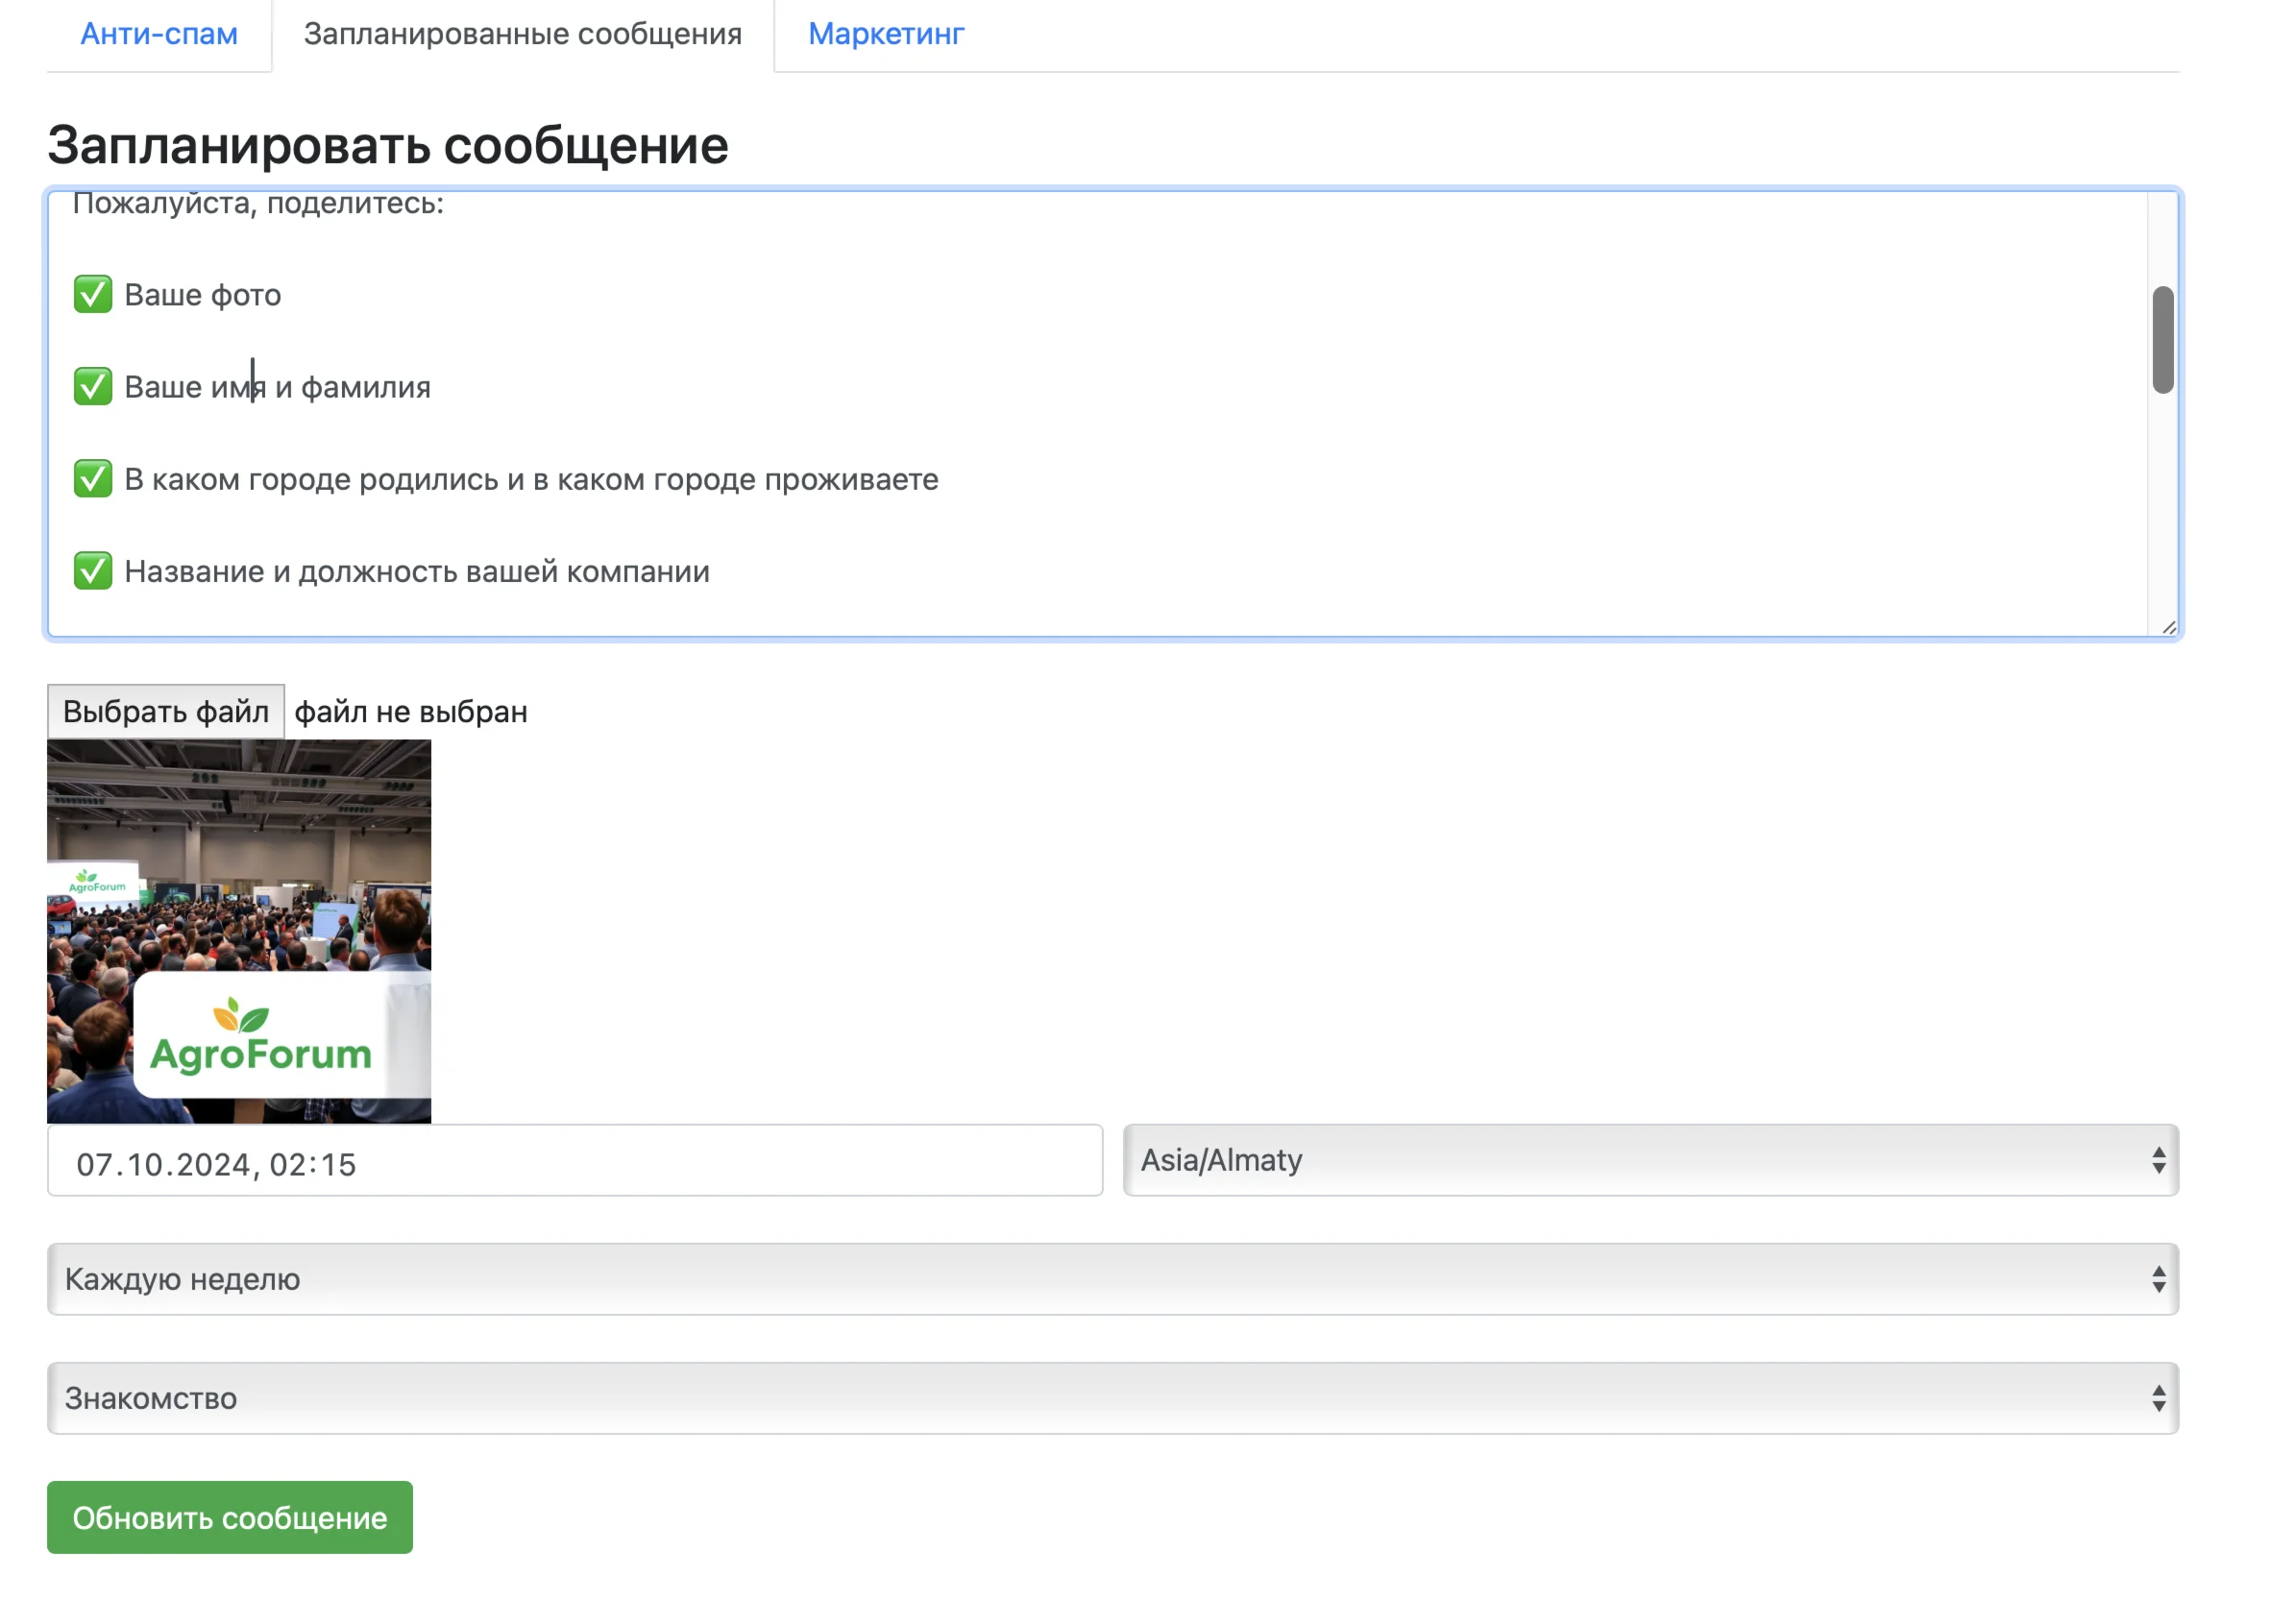This screenshot has width=2296, height=1600.
Task: Select 'Запланированные сообщения' tab
Action: 522,34
